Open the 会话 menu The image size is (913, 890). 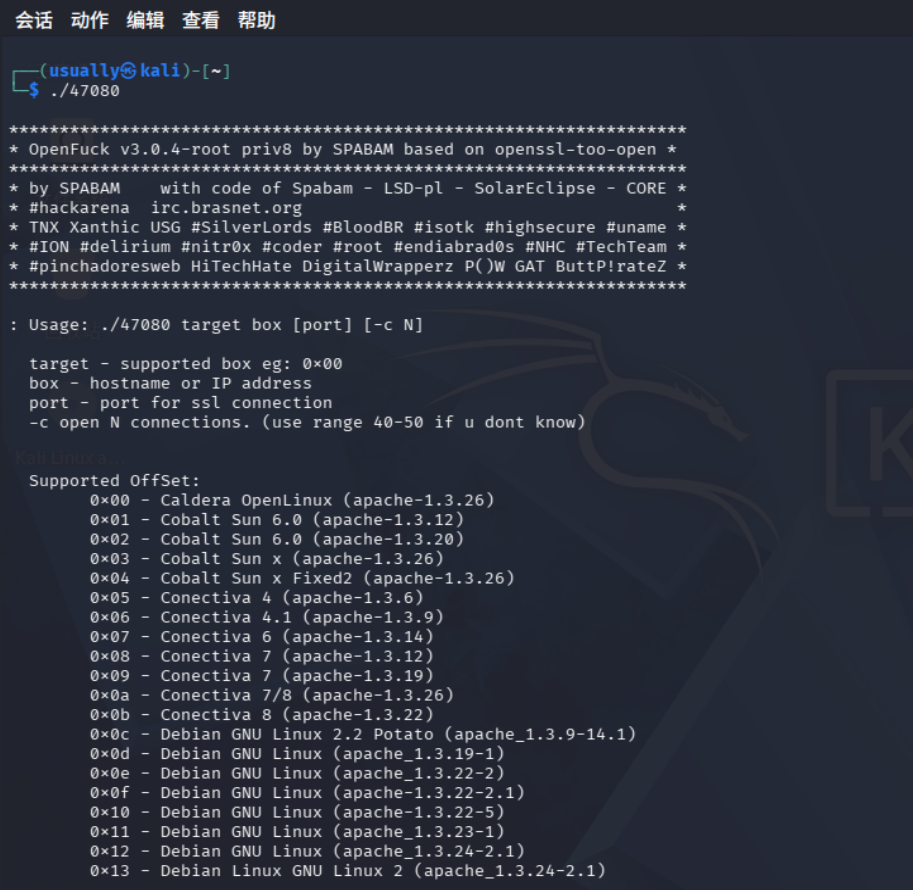tap(34, 20)
